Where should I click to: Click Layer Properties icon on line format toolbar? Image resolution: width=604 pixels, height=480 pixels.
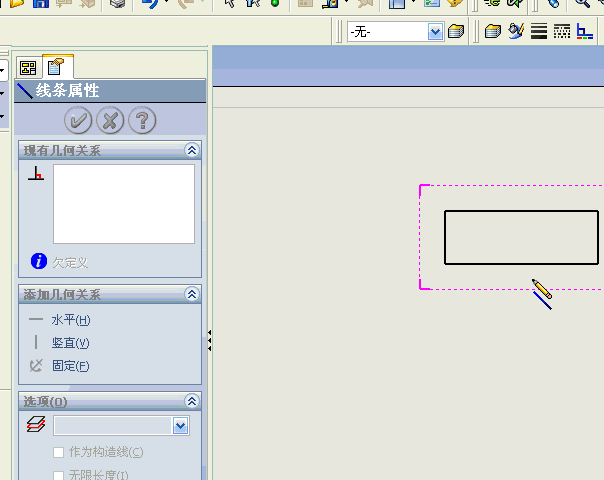point(493,31)
